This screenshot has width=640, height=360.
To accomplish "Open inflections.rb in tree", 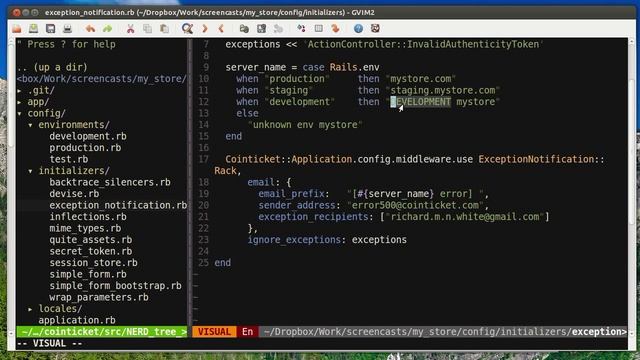I will 88,217.
